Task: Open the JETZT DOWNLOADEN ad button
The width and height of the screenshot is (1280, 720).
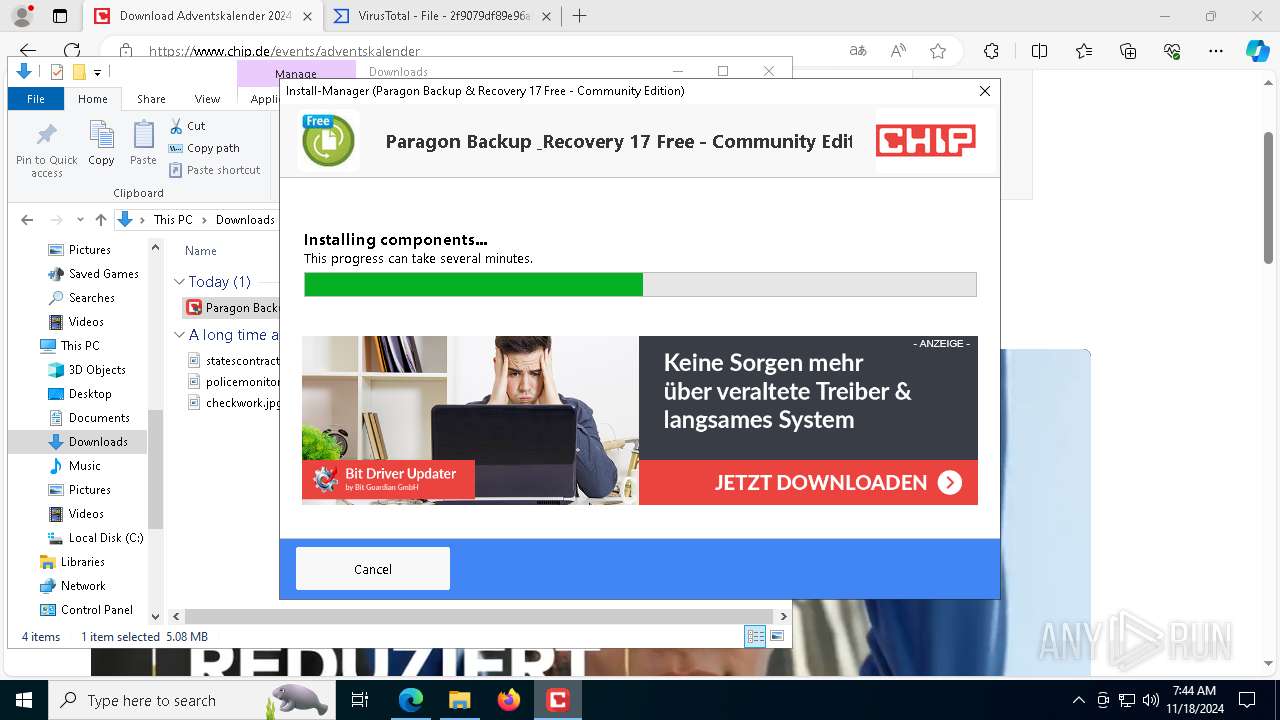Action: pyautogui.click(x=808, y=483)
